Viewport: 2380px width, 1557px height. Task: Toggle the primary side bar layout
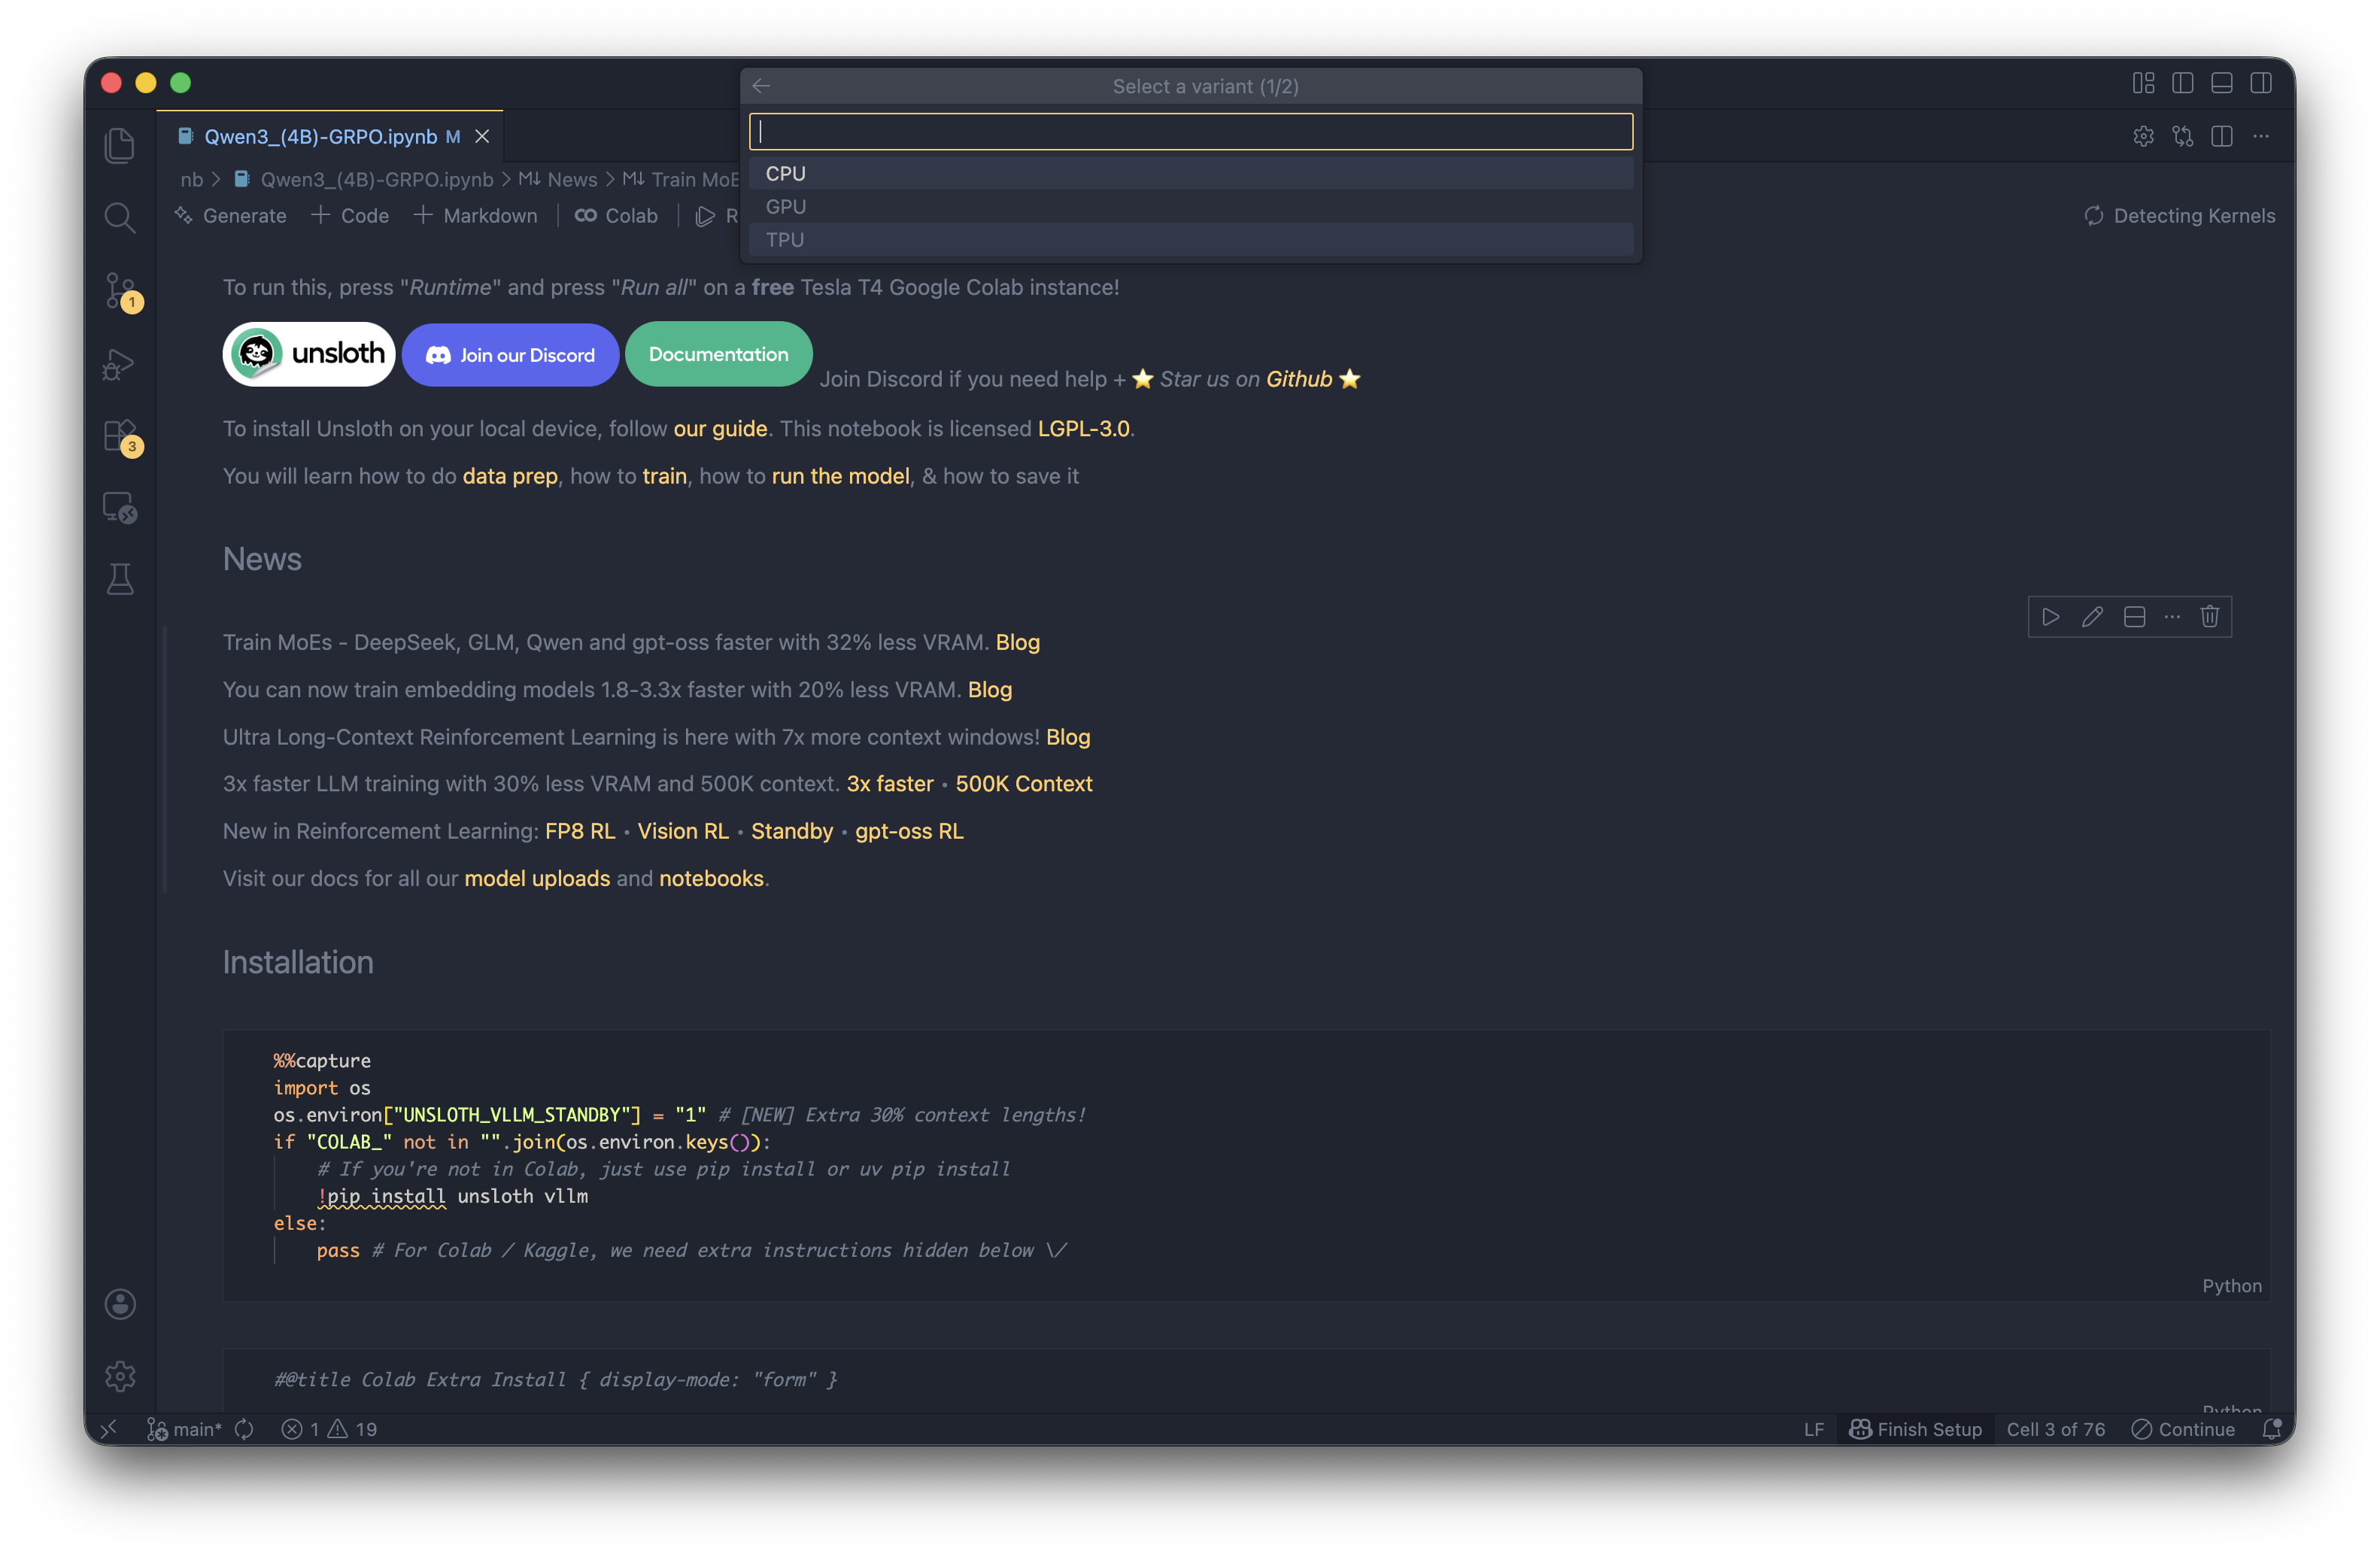[2183, 83]
